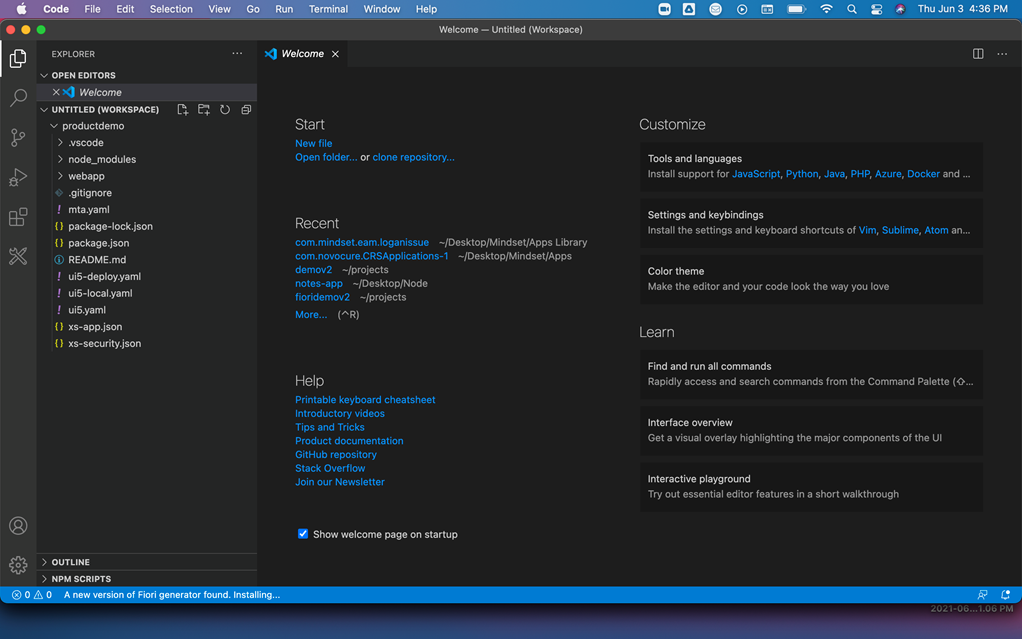Screen dimensions: 1022x639
Task: Open the Printable keyboard cheatsheet link
Action: coord(365,400)
